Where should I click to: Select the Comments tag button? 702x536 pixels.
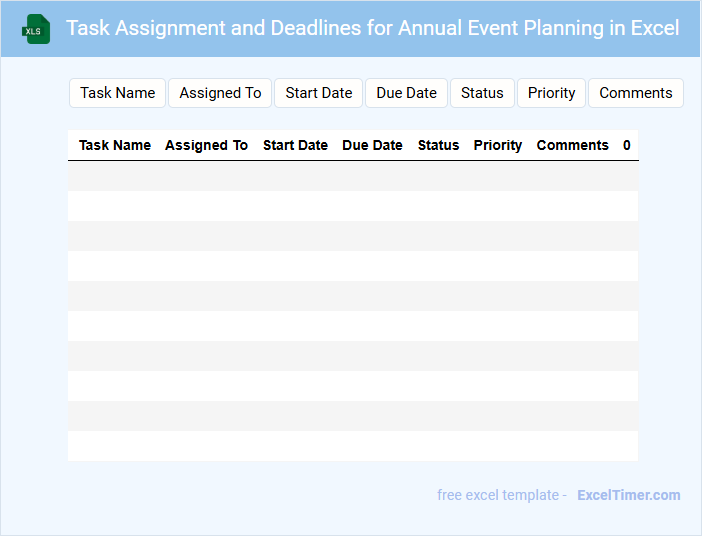click(636, 93)
